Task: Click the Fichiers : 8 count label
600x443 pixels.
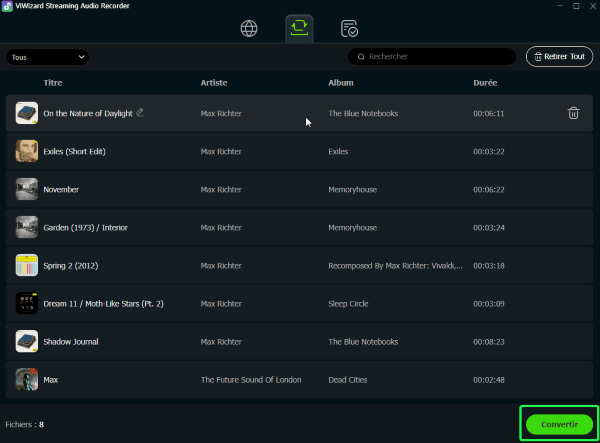Action: click(x=24, y=424)
